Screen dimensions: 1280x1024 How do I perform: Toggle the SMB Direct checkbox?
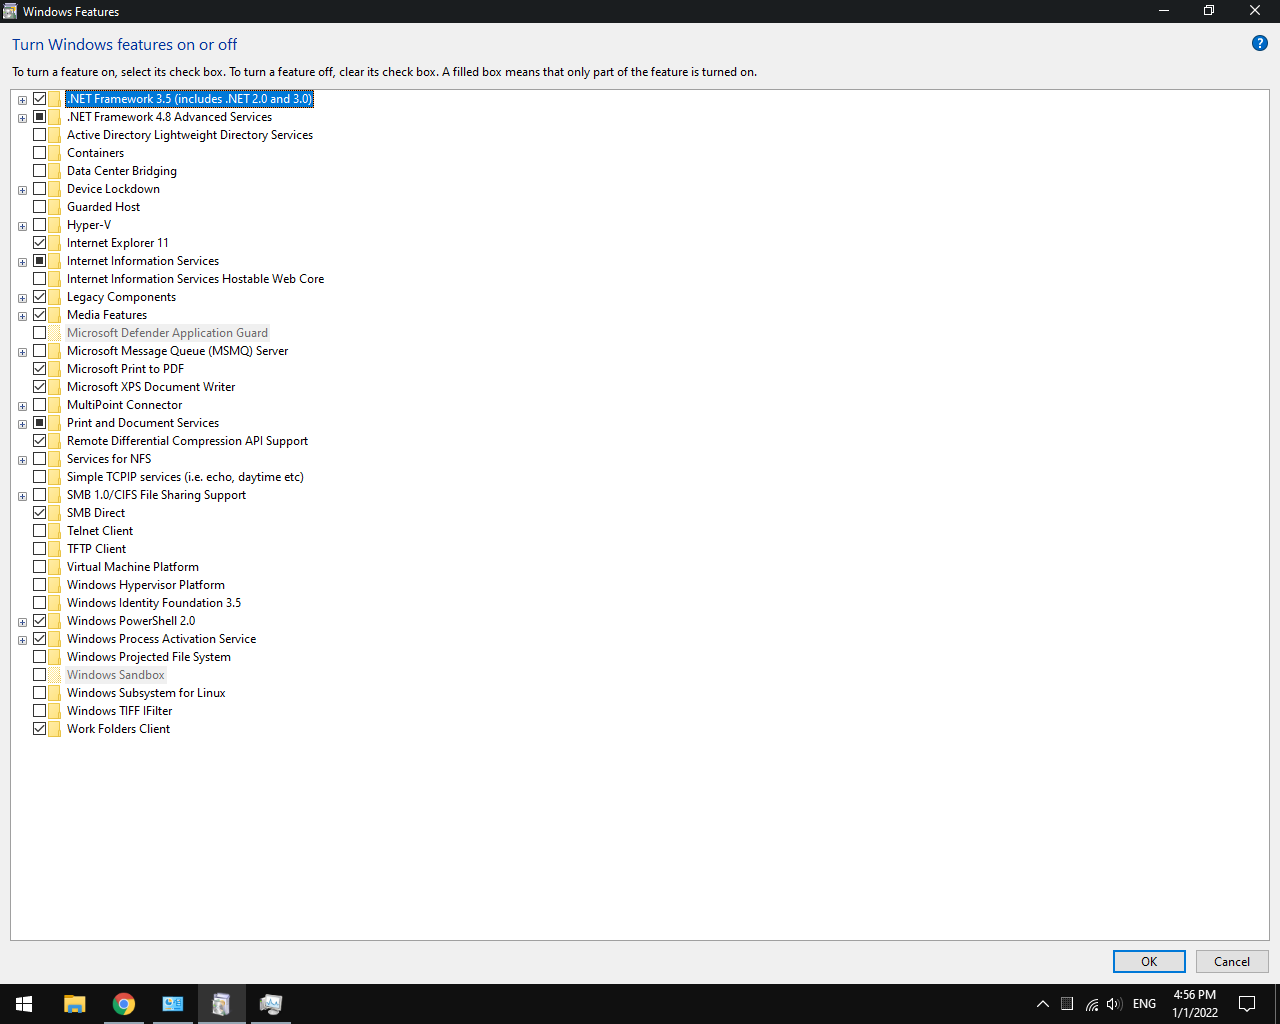[40, 513]
